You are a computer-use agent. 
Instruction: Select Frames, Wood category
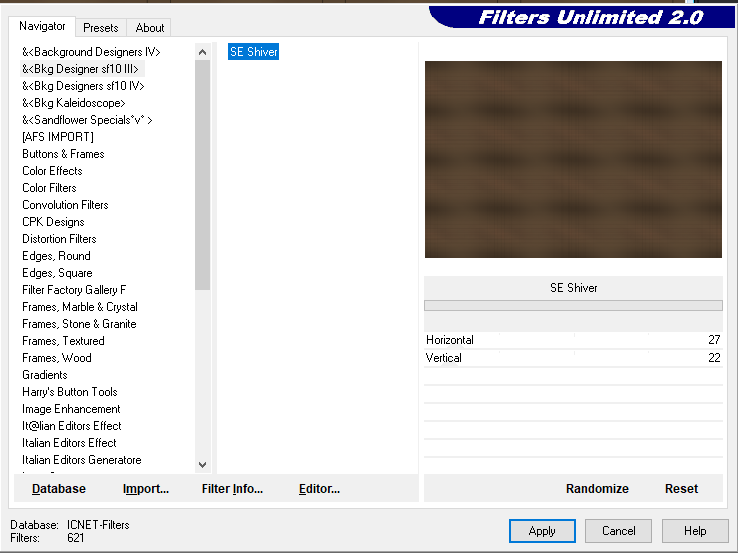click(56, 358)
